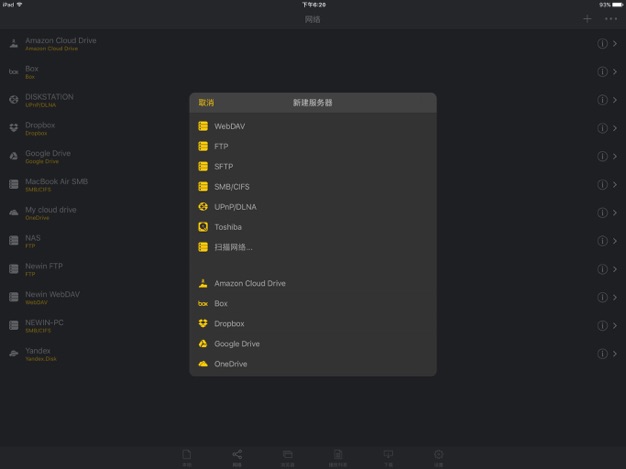Select 扫描网络 scan network option
Viewport: 626px width, 469px height.
click(233, 247)
